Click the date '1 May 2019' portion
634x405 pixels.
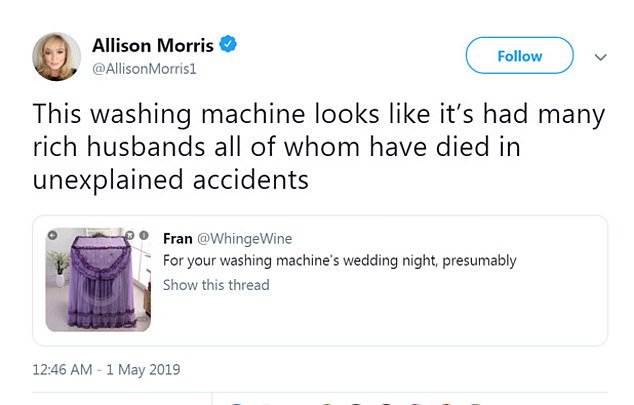(x=143, y=369)
